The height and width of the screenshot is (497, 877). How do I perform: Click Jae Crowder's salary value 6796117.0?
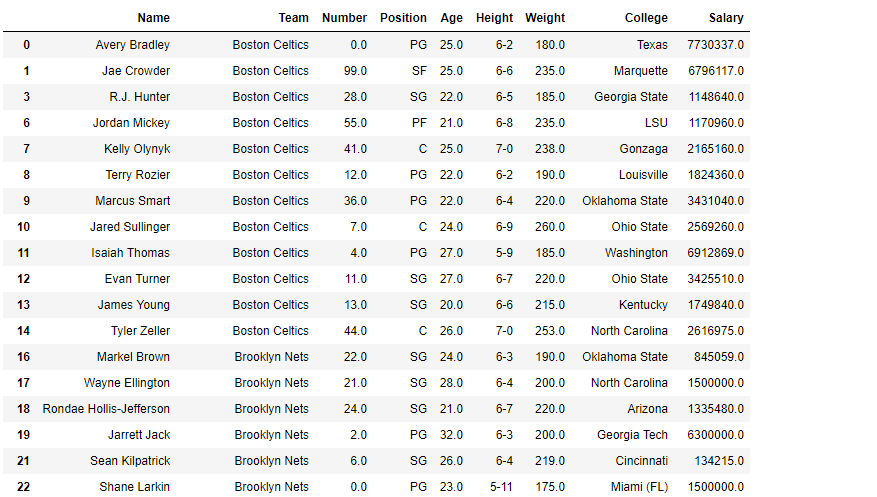[x=715, y=71]
